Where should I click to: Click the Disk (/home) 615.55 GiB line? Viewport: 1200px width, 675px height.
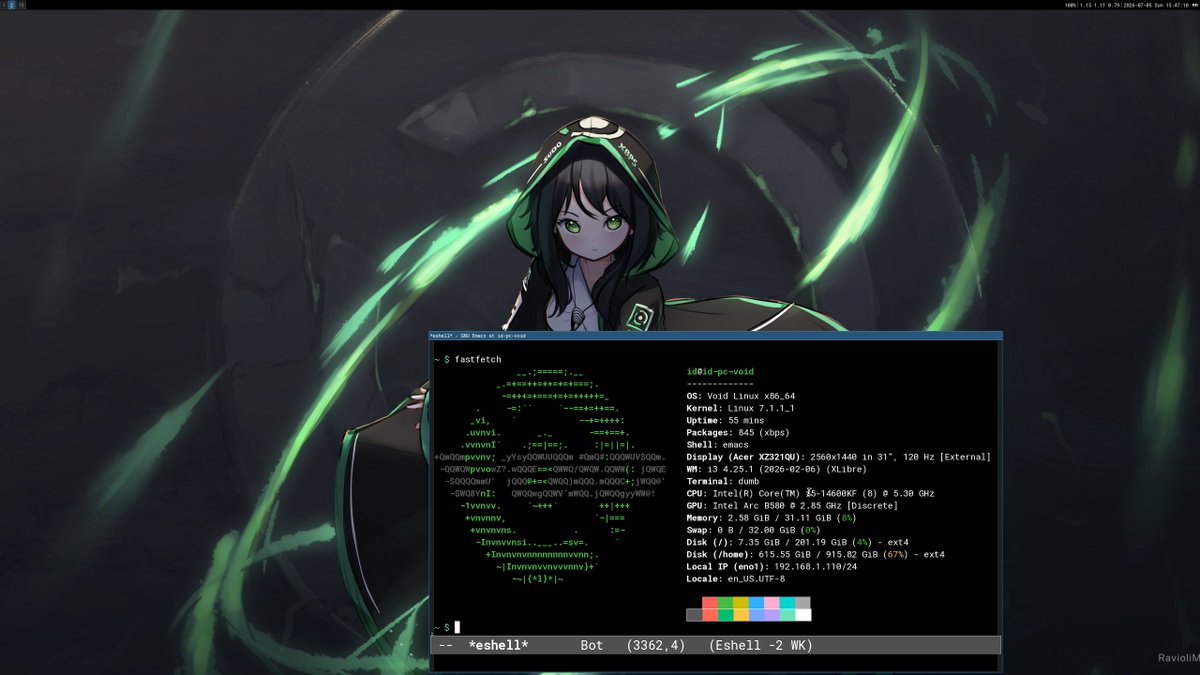pos(815,554)
